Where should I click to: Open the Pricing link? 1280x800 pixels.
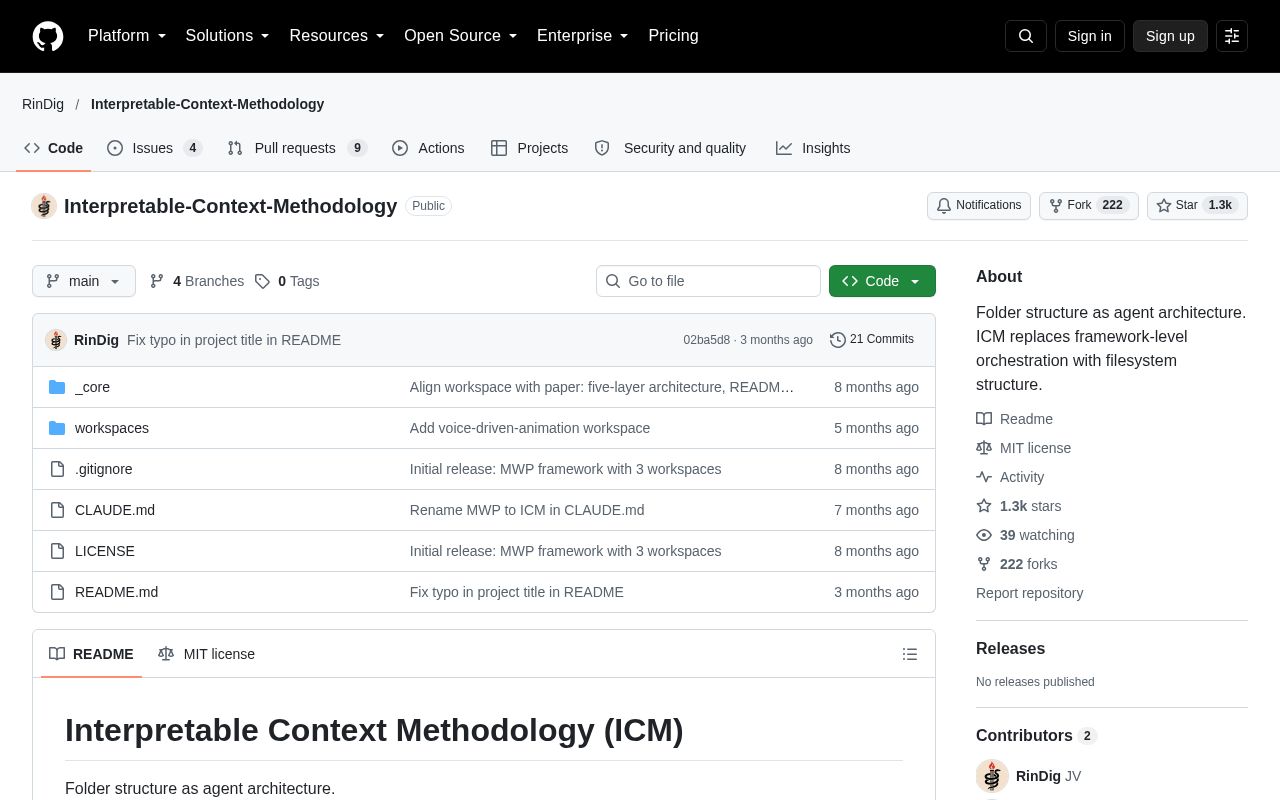[x=673, y=36]
